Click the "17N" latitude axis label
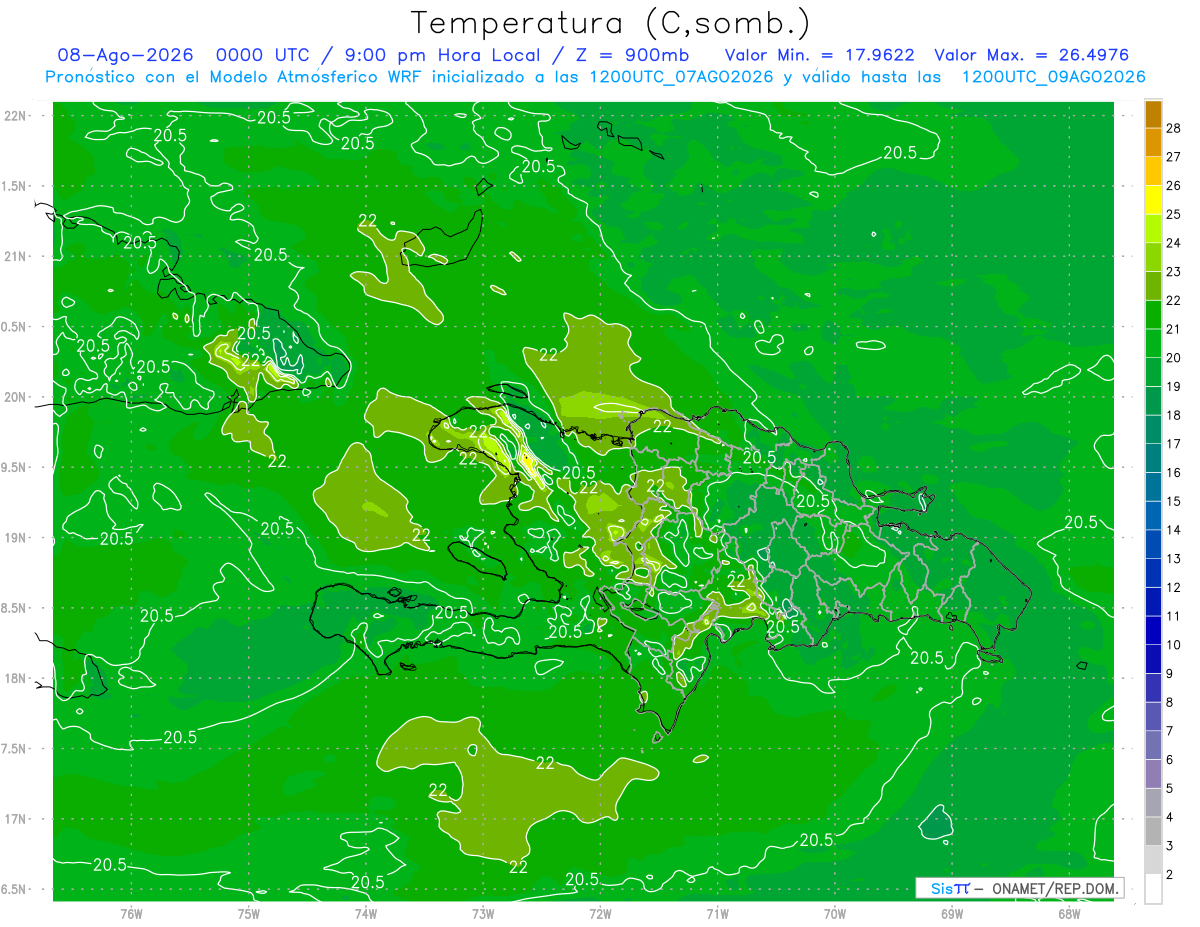Image resolution: width=1200 pixels, height=927 pixels. tap(15, 819)
